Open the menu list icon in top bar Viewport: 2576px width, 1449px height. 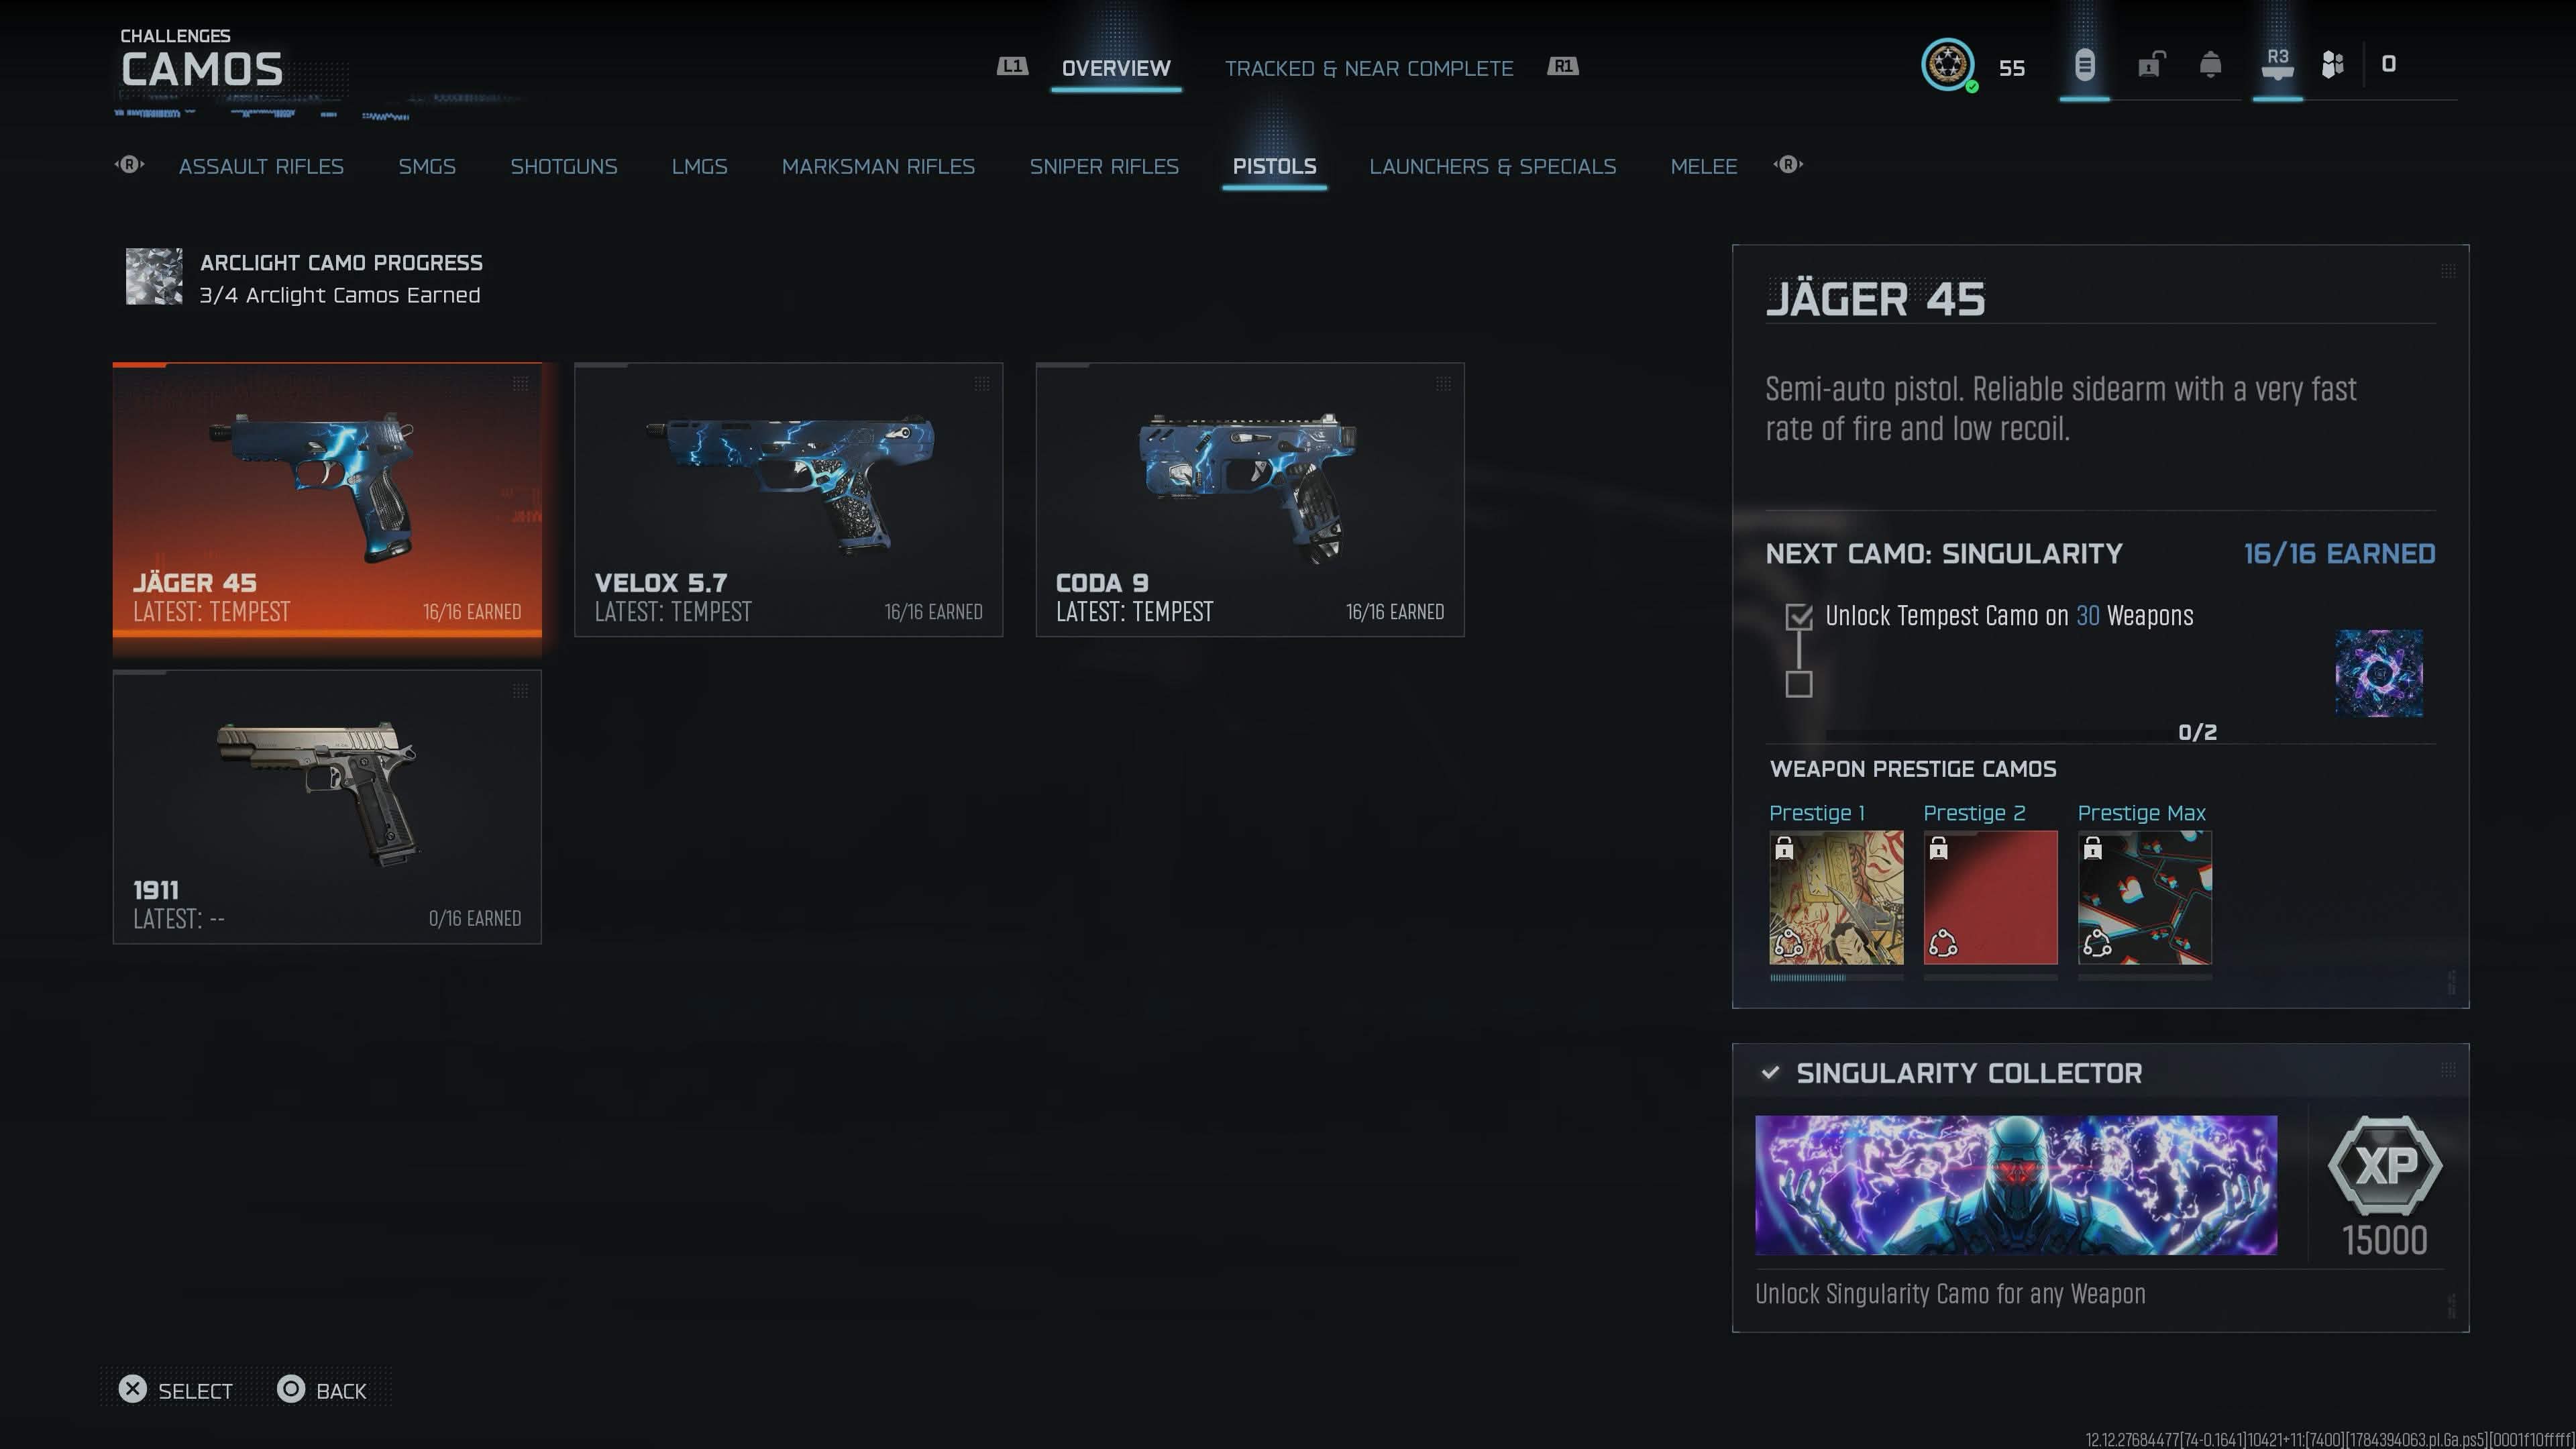point(2084,65)
